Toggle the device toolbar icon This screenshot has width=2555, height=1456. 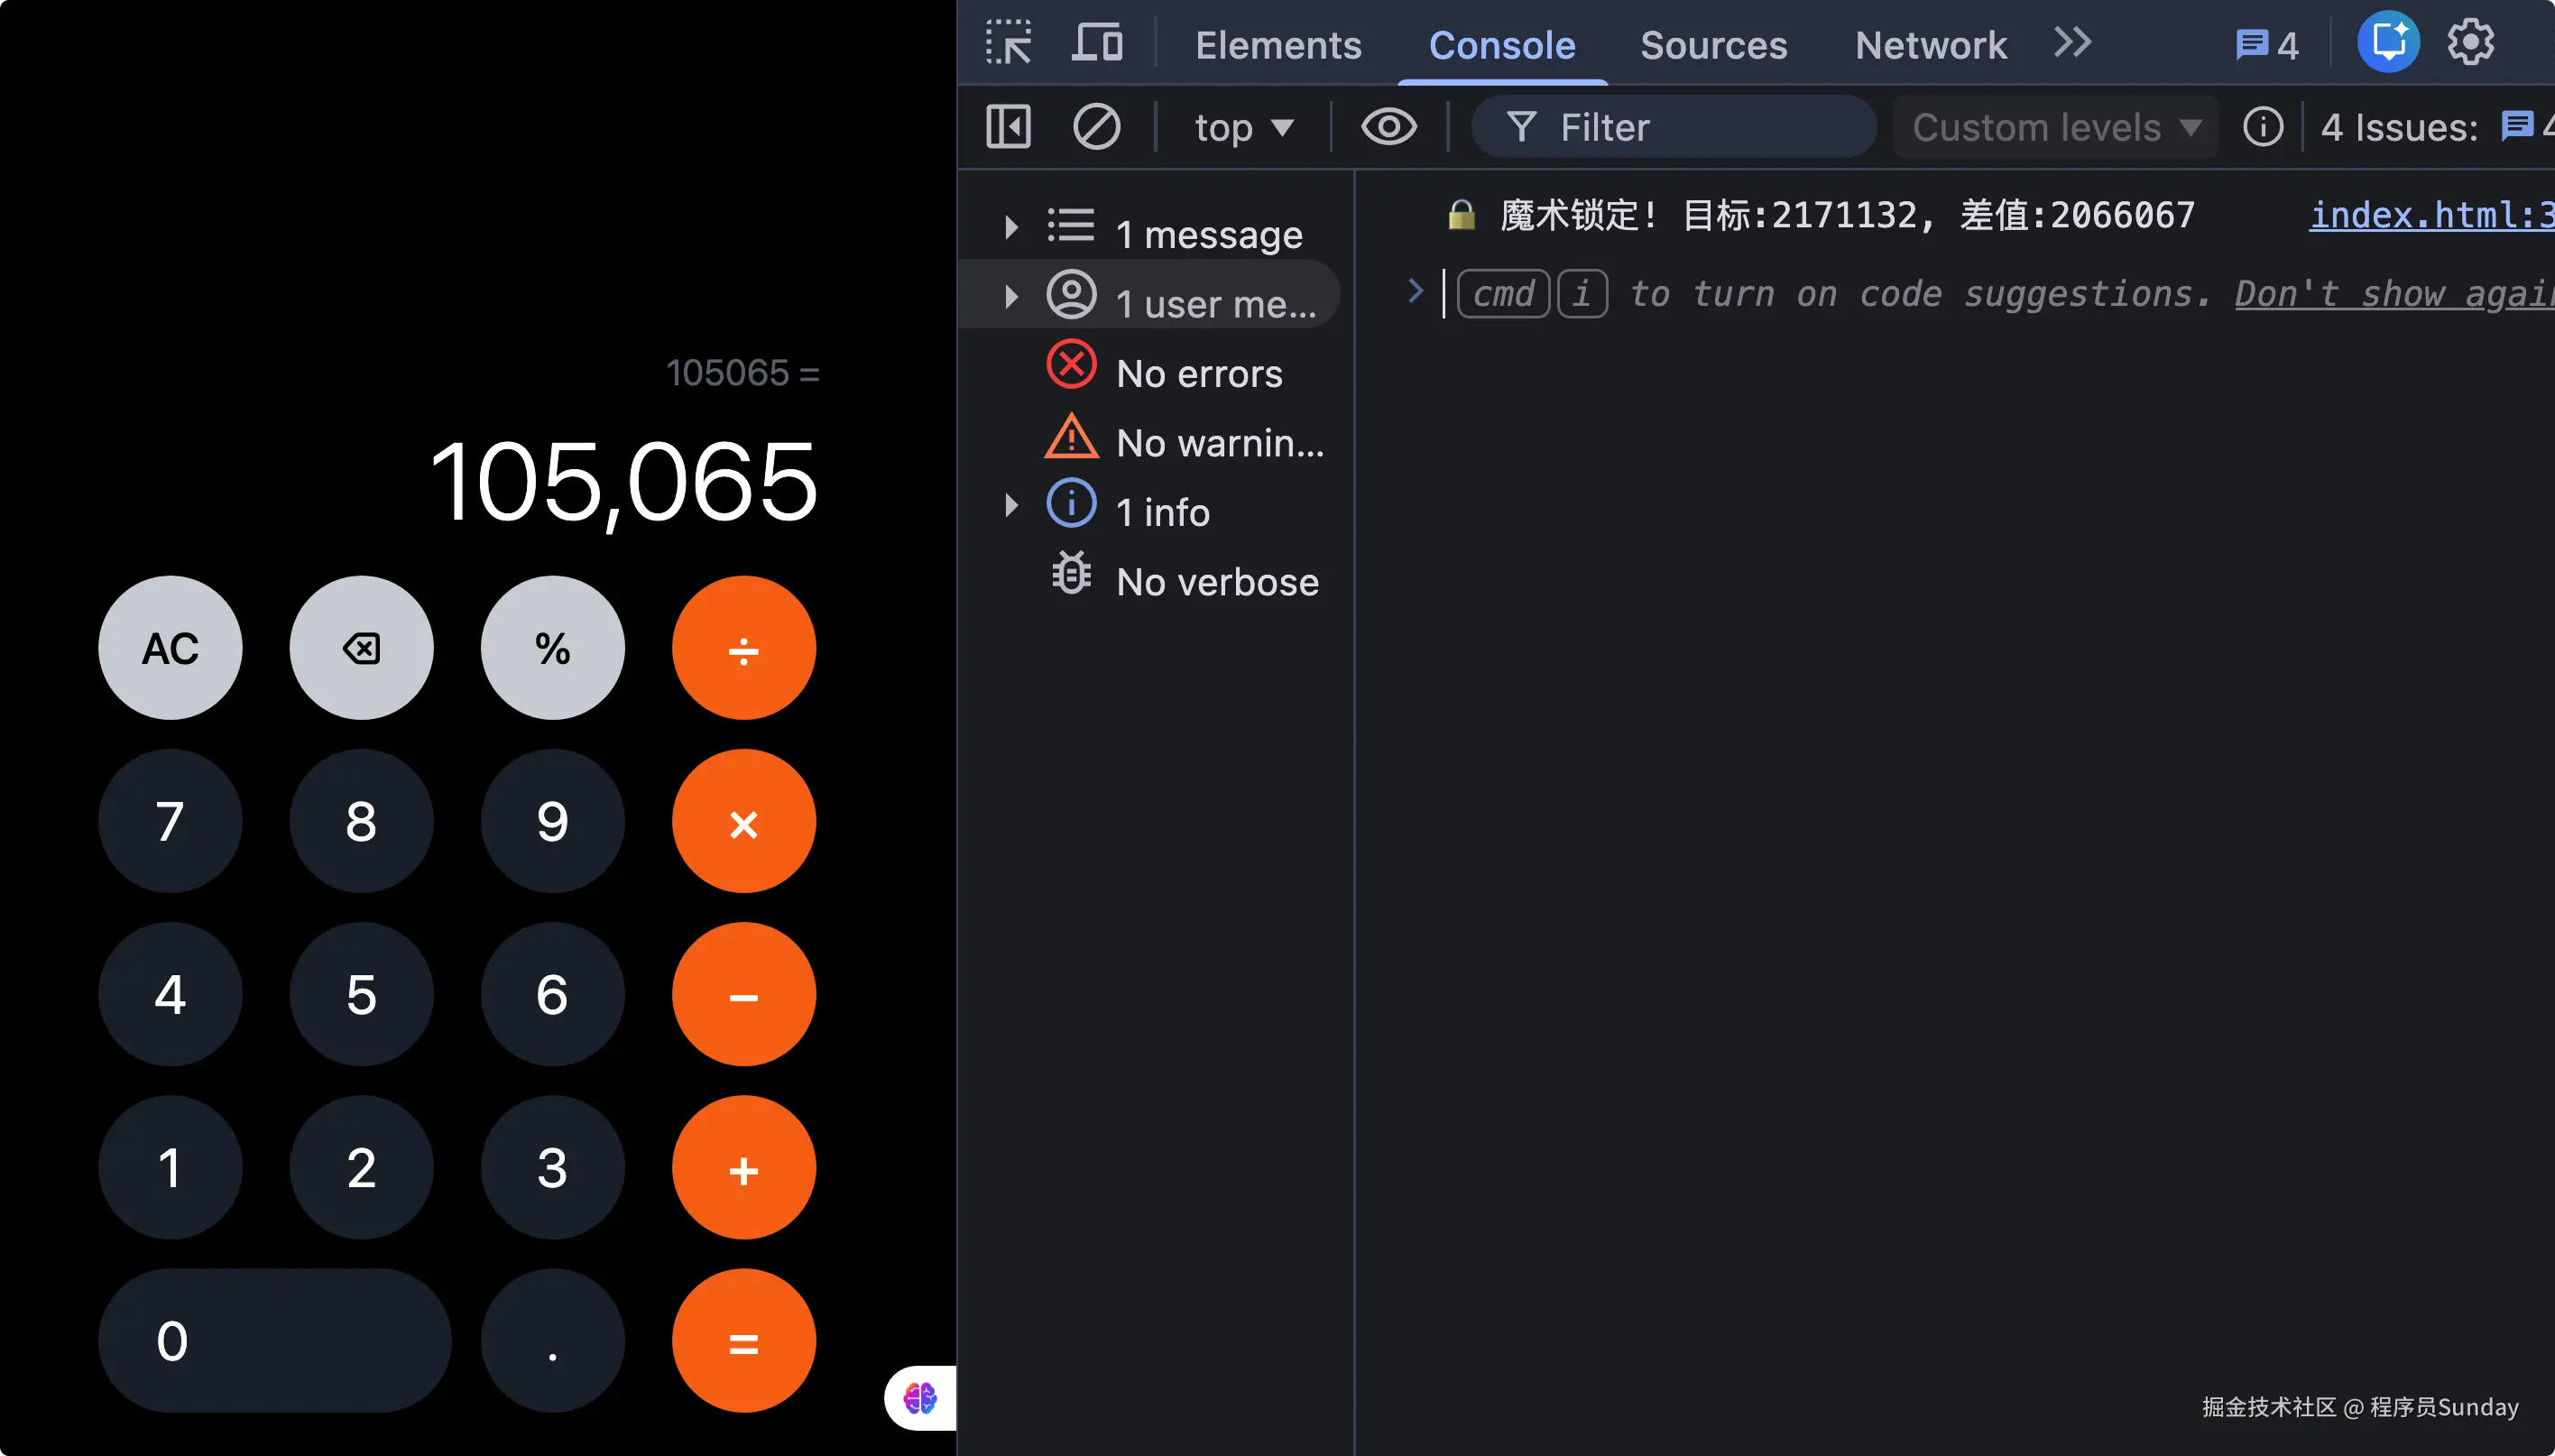point(1097,44)
